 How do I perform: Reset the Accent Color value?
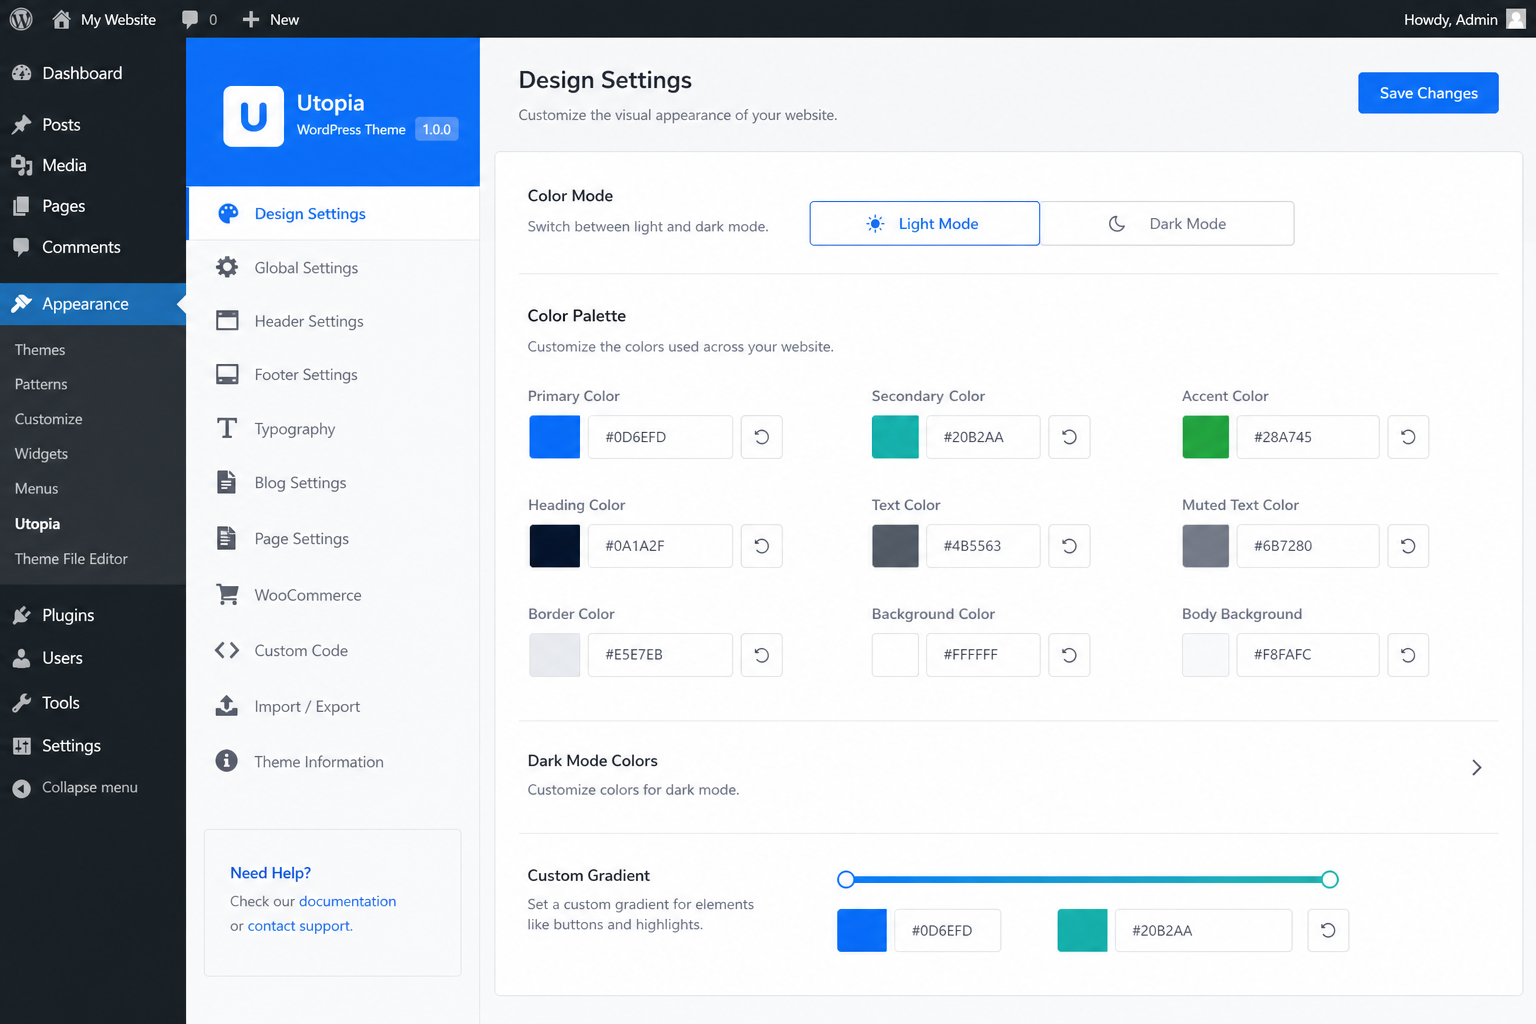(1407, 437)
